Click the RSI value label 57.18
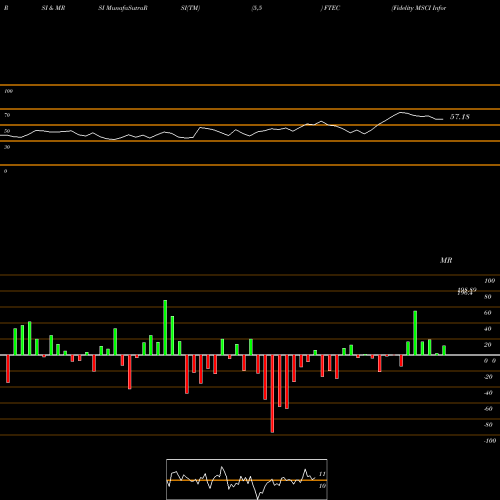The height and width of the screenshot is (500, 500). (460, 117)
